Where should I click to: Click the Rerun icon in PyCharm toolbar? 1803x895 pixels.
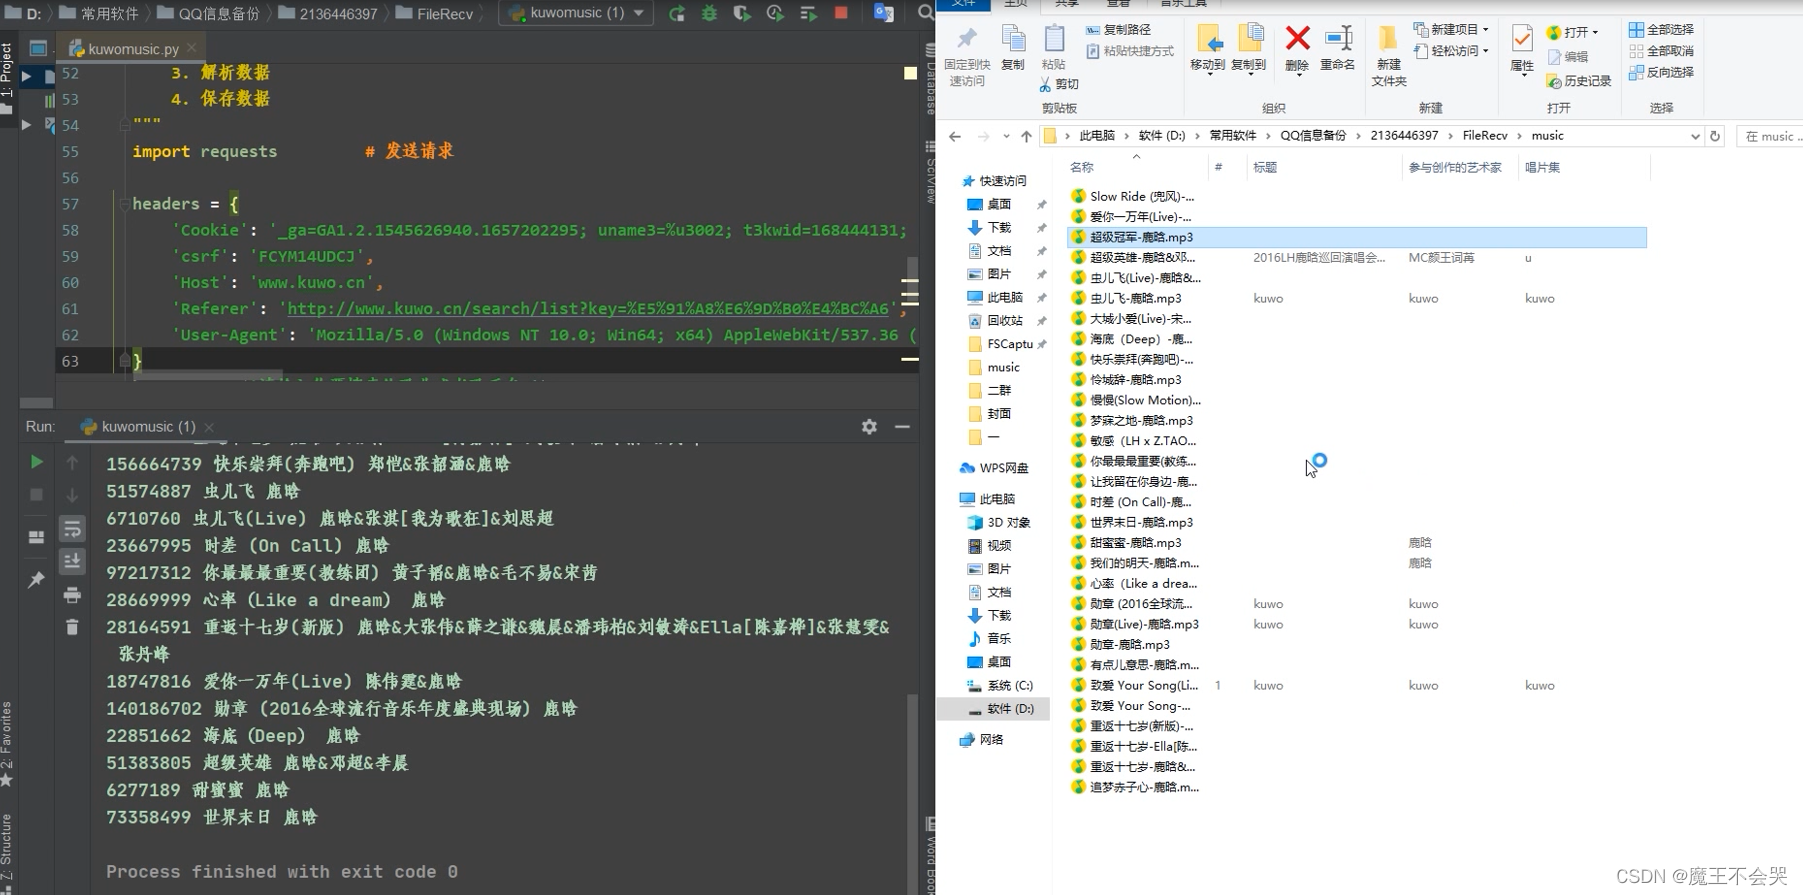[677, 13]
